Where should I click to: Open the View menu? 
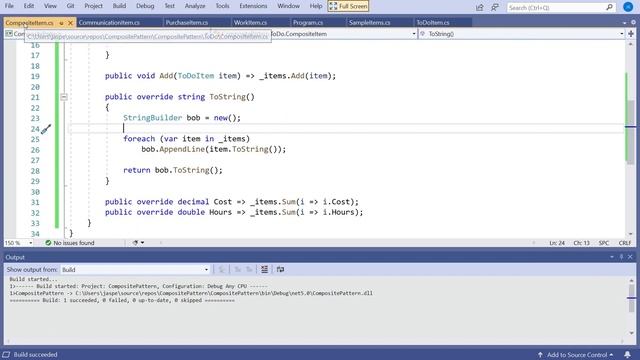(x=50, y=6)
